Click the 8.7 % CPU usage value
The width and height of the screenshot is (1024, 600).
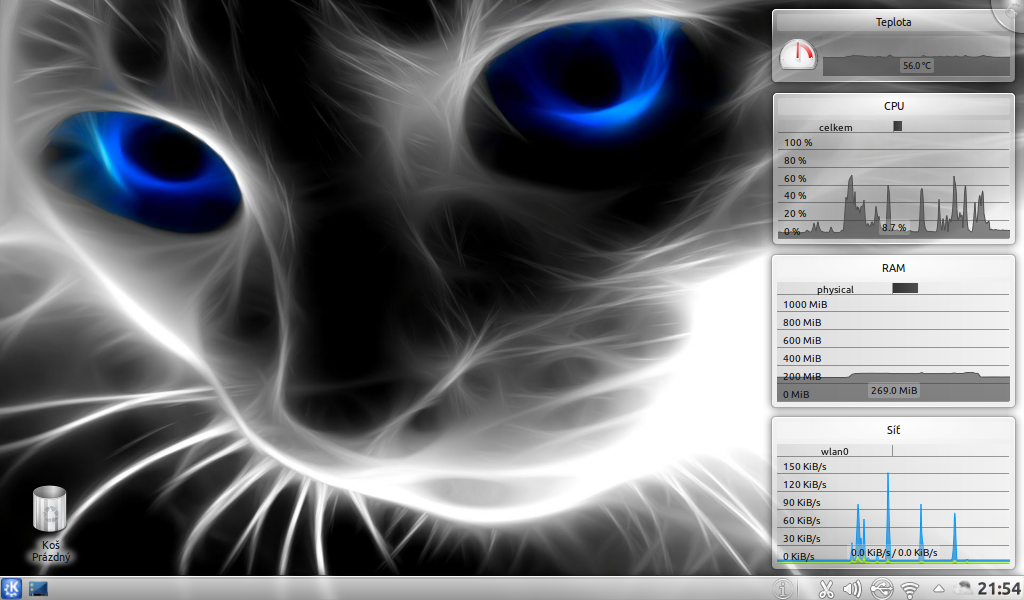click(894, 227)
